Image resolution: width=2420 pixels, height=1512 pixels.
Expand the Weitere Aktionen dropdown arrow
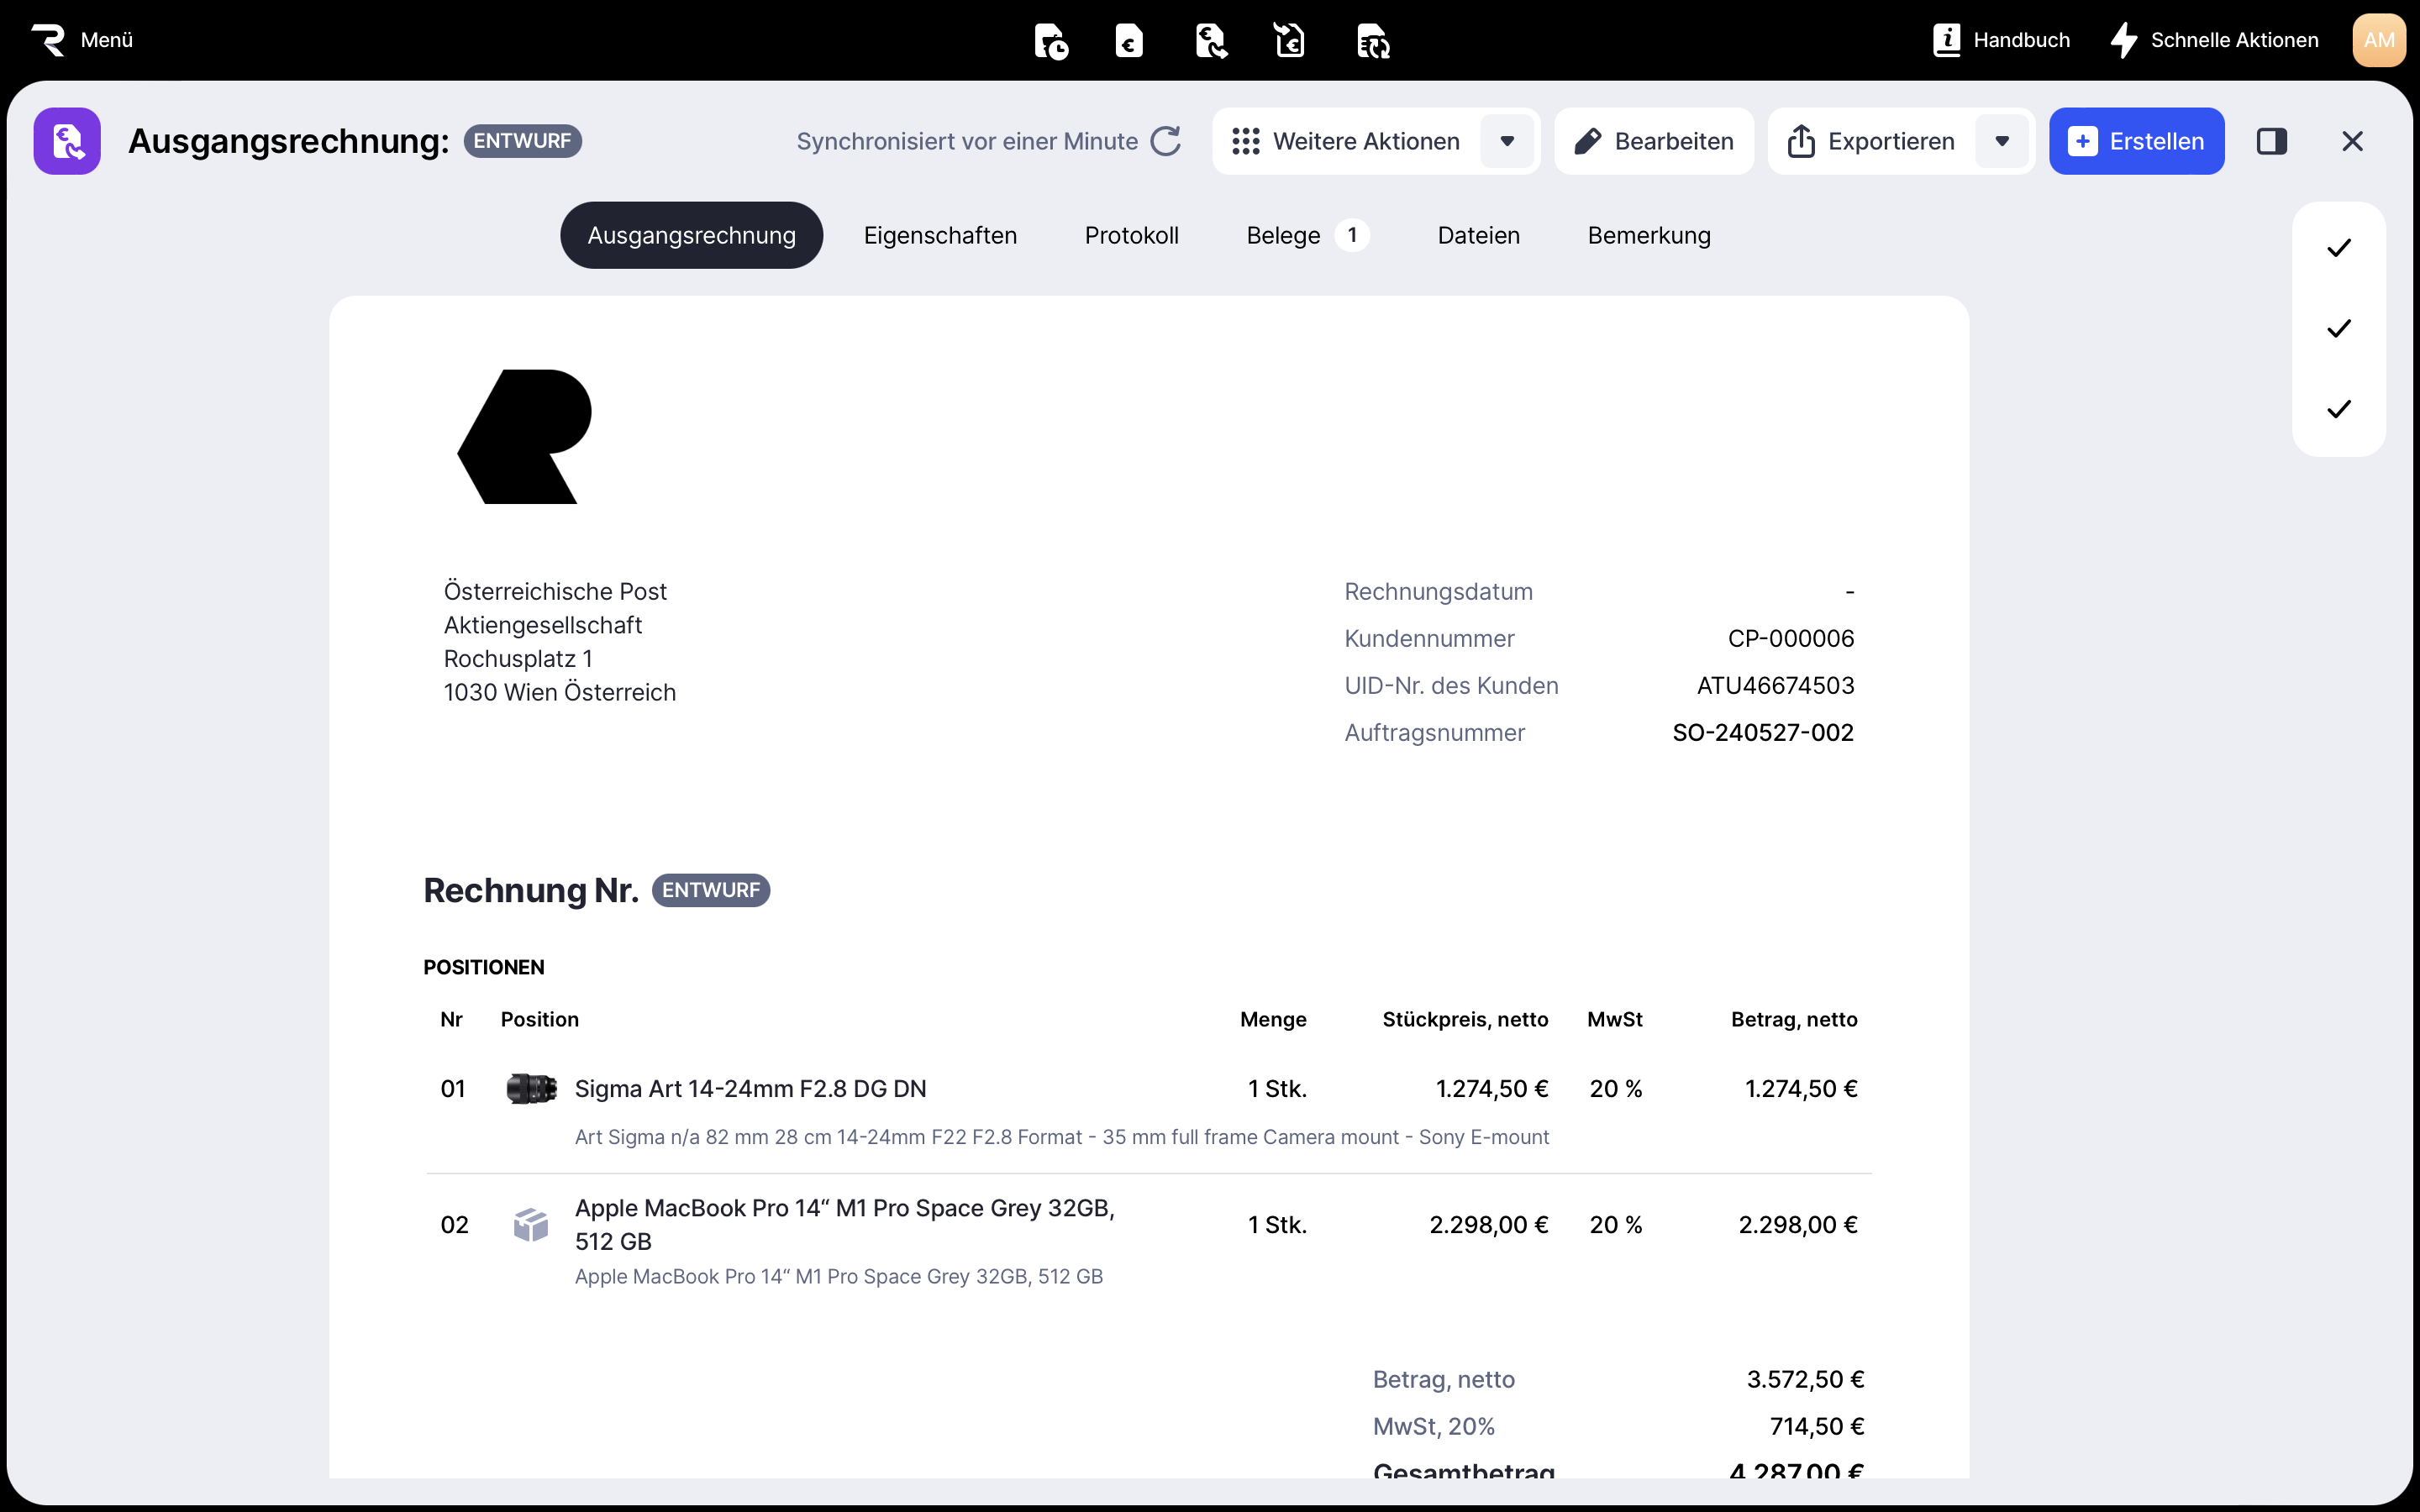coord(1507,141)
